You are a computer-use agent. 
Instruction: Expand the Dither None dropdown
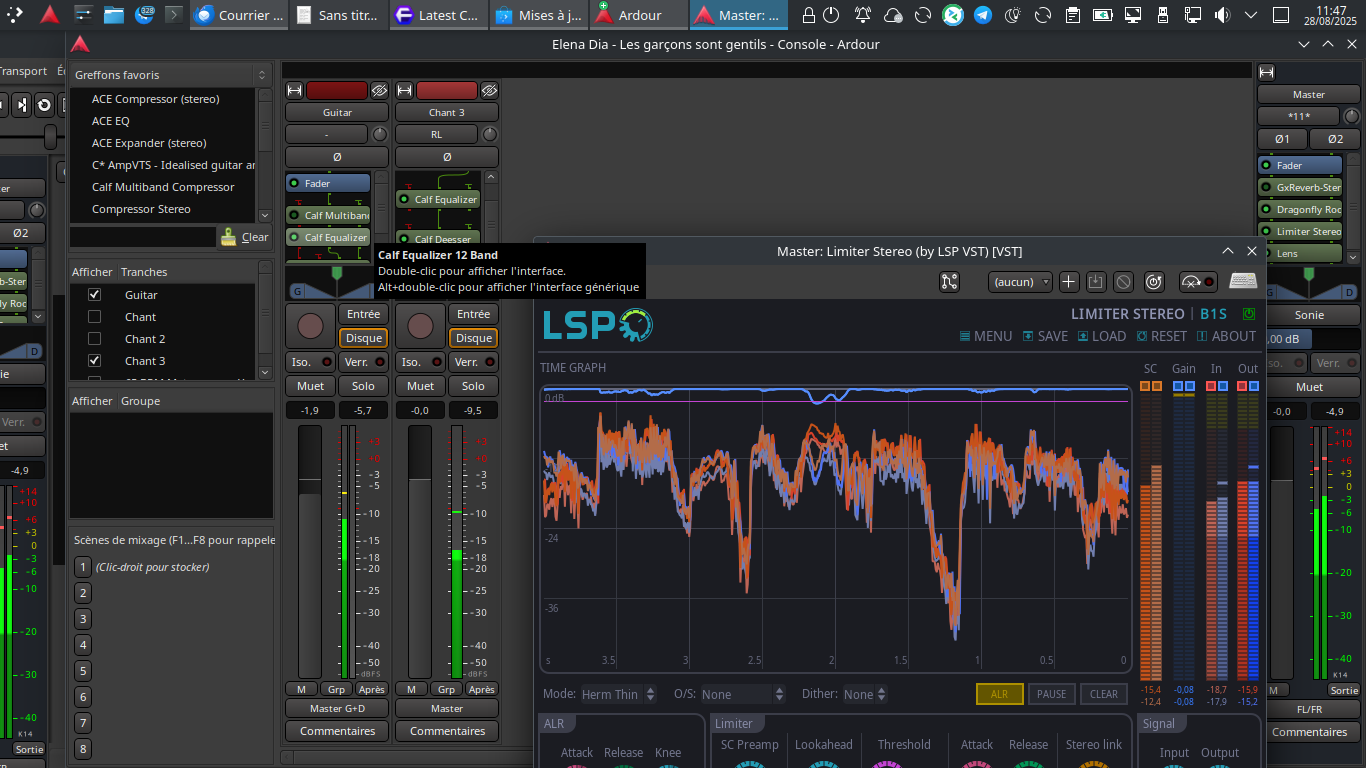click(x=865, y=694)
